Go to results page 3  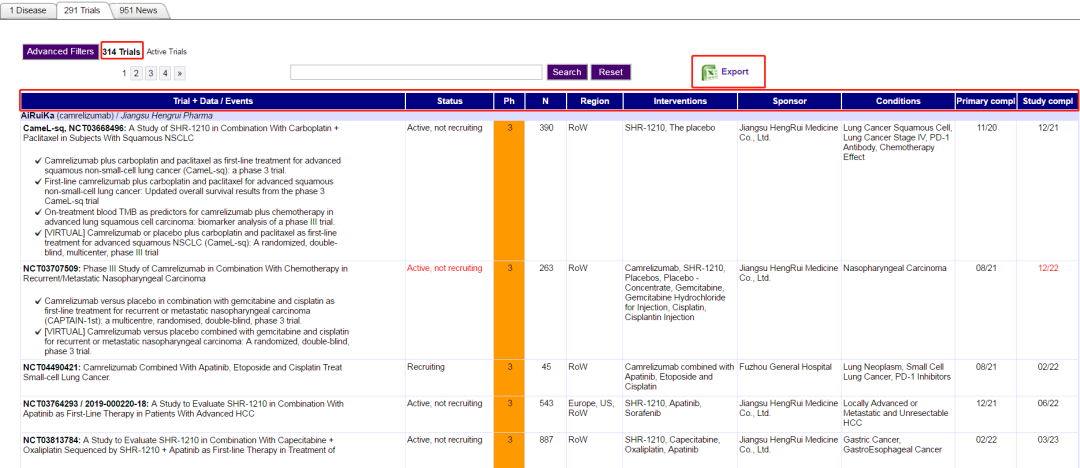coord(151,72)
